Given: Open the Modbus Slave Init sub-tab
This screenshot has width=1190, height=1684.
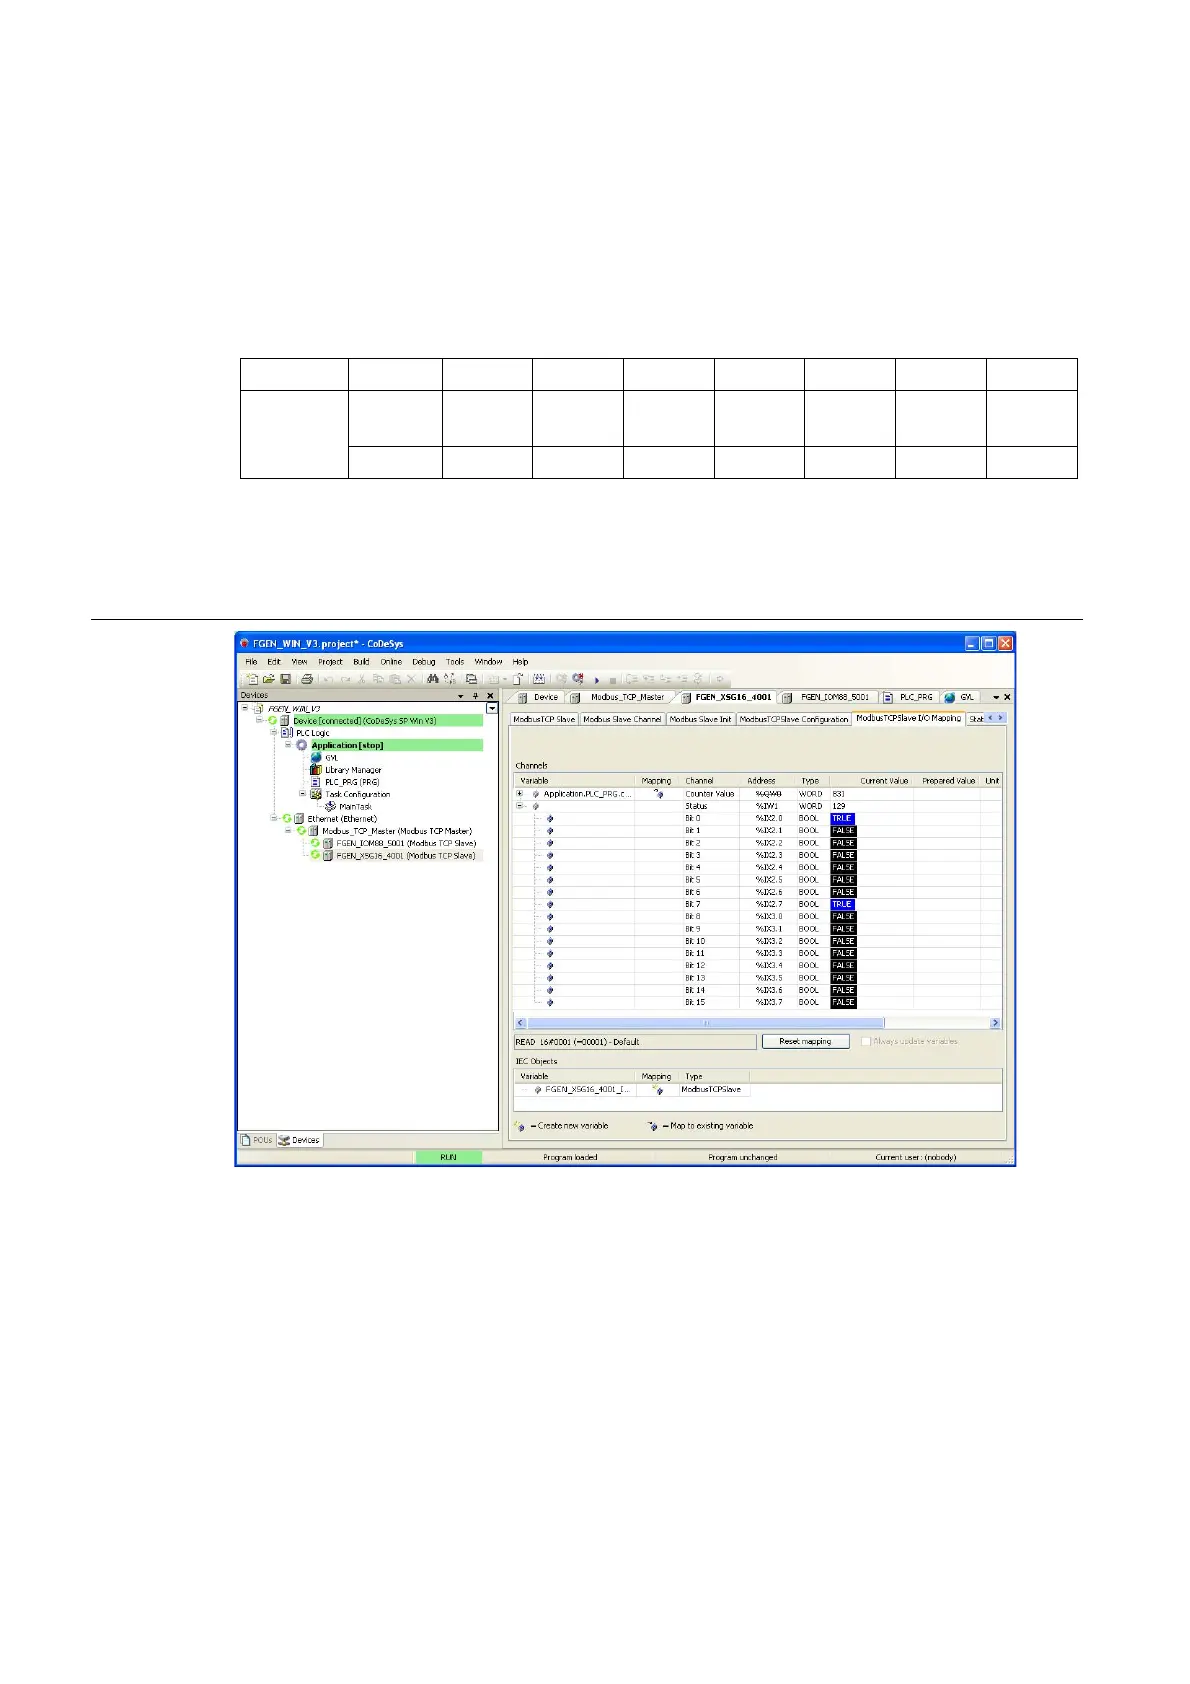Looking at the screenshot, I should click(701, 719).
